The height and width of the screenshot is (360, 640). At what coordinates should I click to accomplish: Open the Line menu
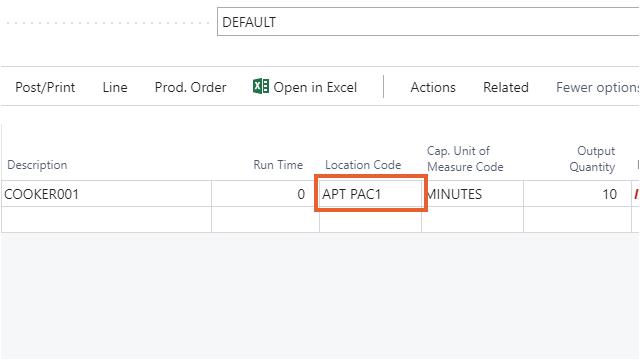point(115,87)
